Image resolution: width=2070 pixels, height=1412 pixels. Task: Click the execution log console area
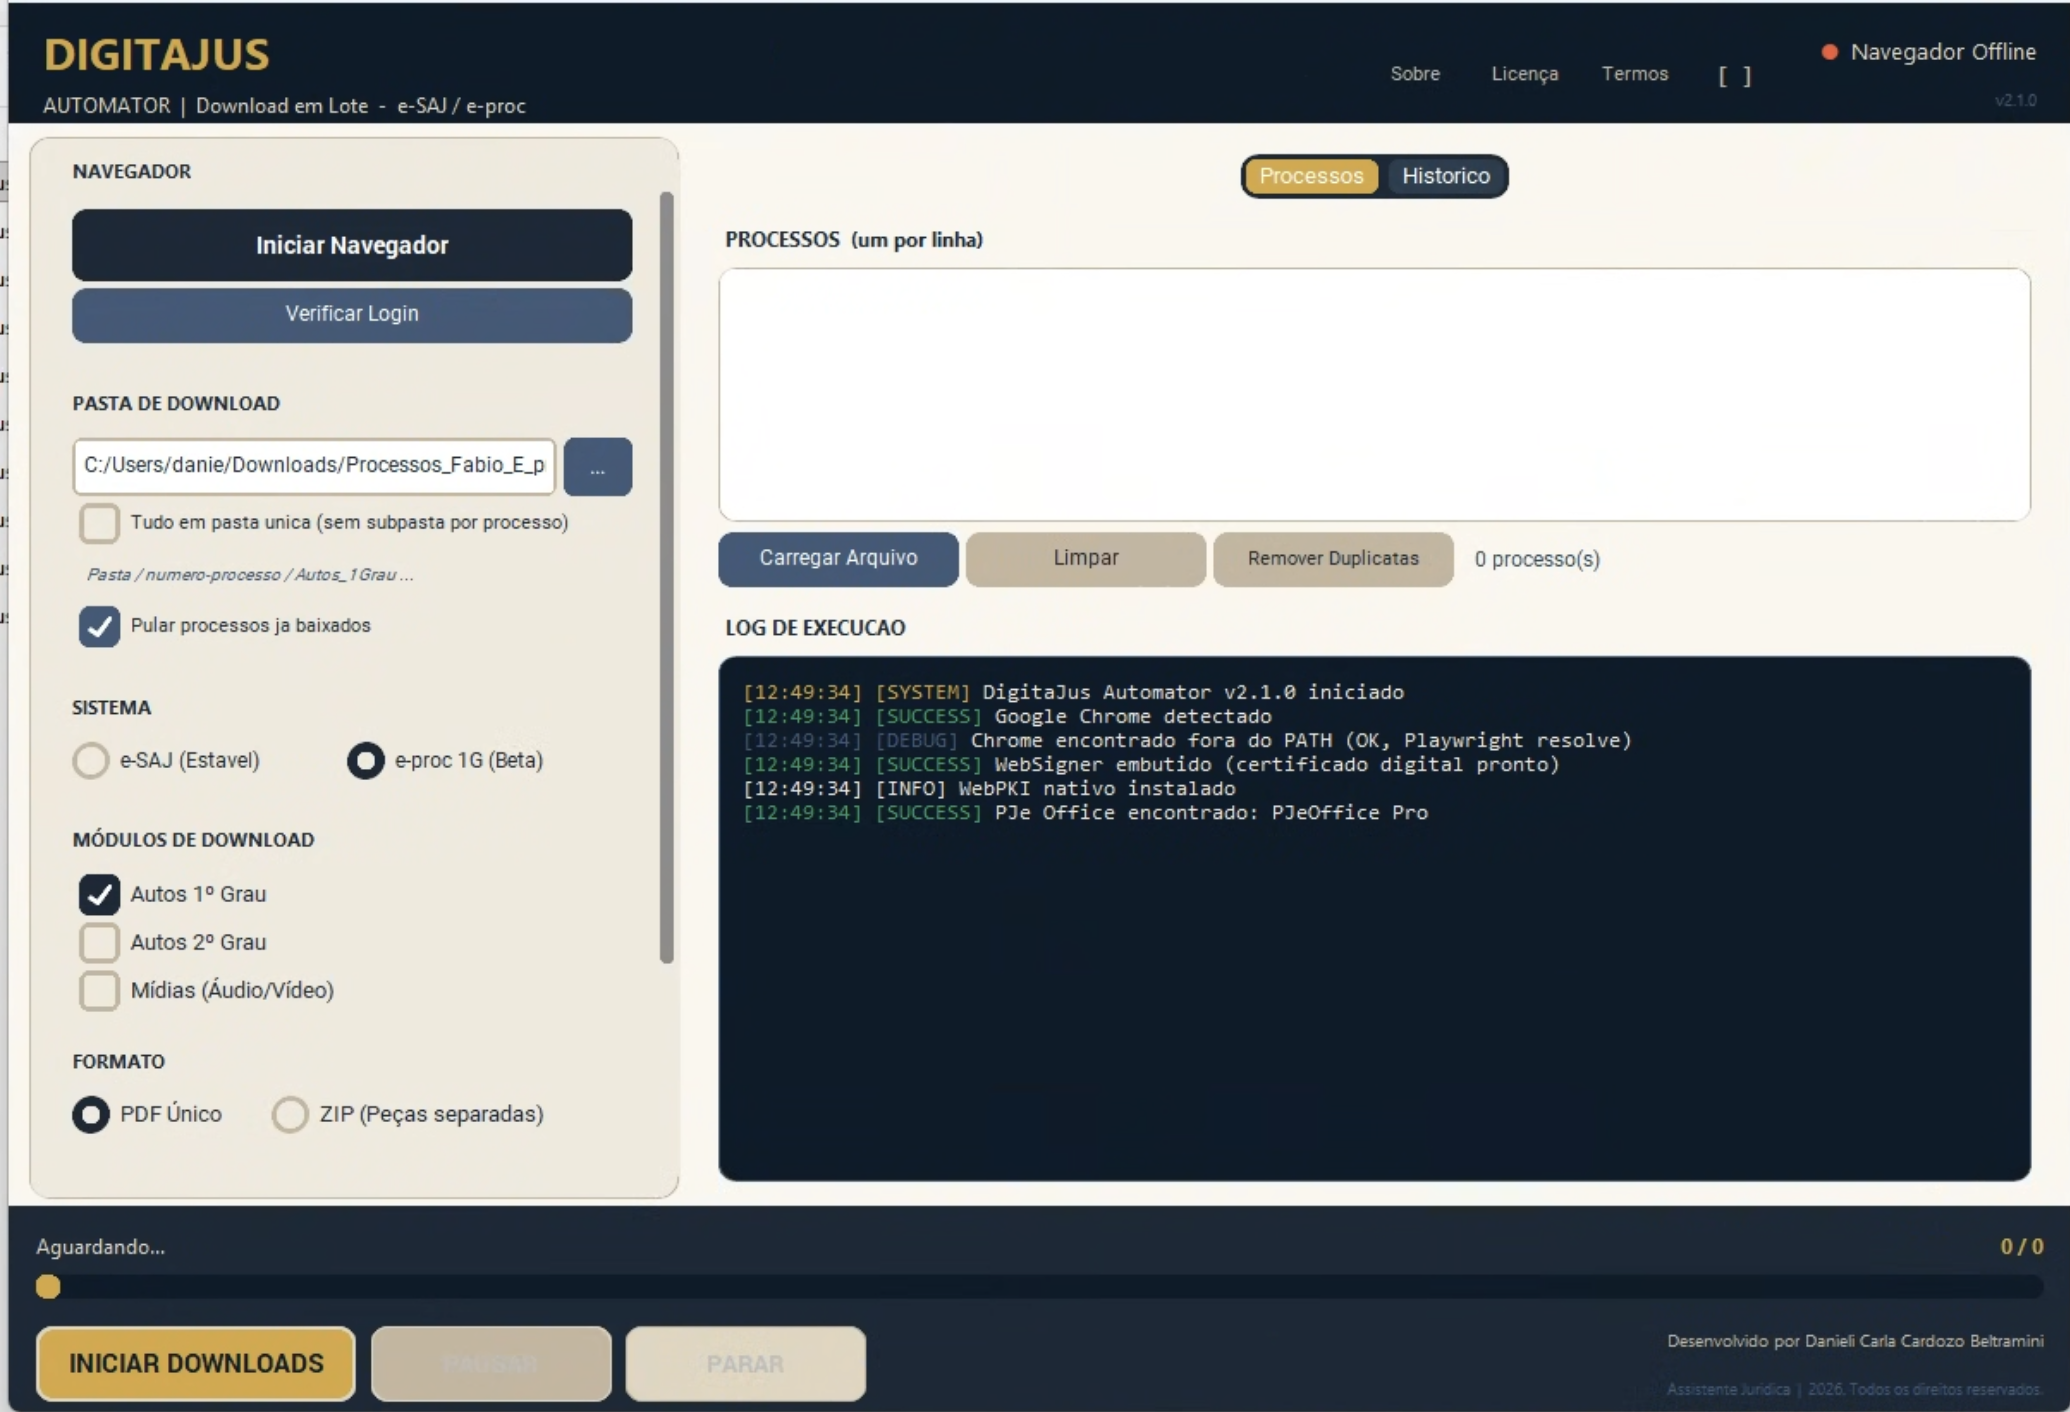pos(1374,918)
